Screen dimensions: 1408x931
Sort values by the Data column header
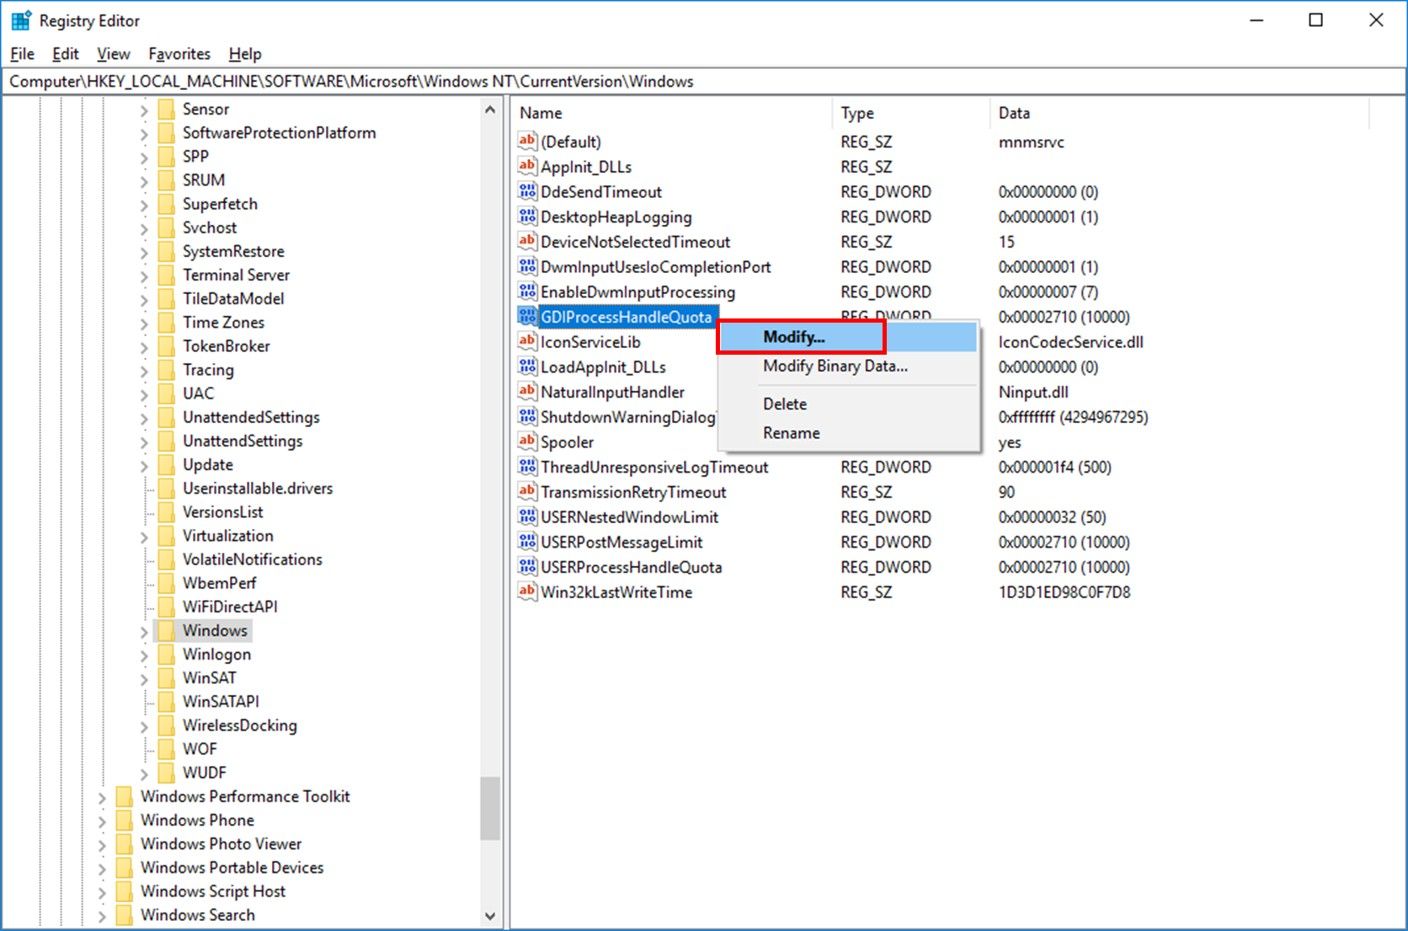click(x=1180, y=113)
